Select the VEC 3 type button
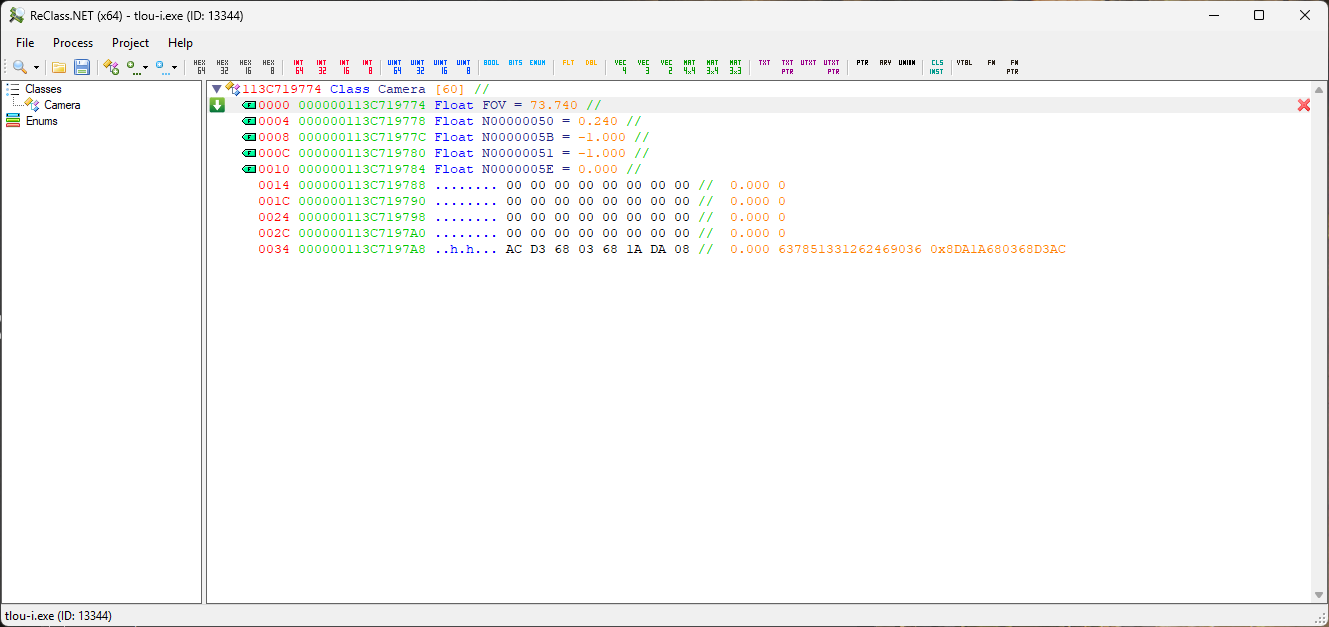 (x=644, y=67)
